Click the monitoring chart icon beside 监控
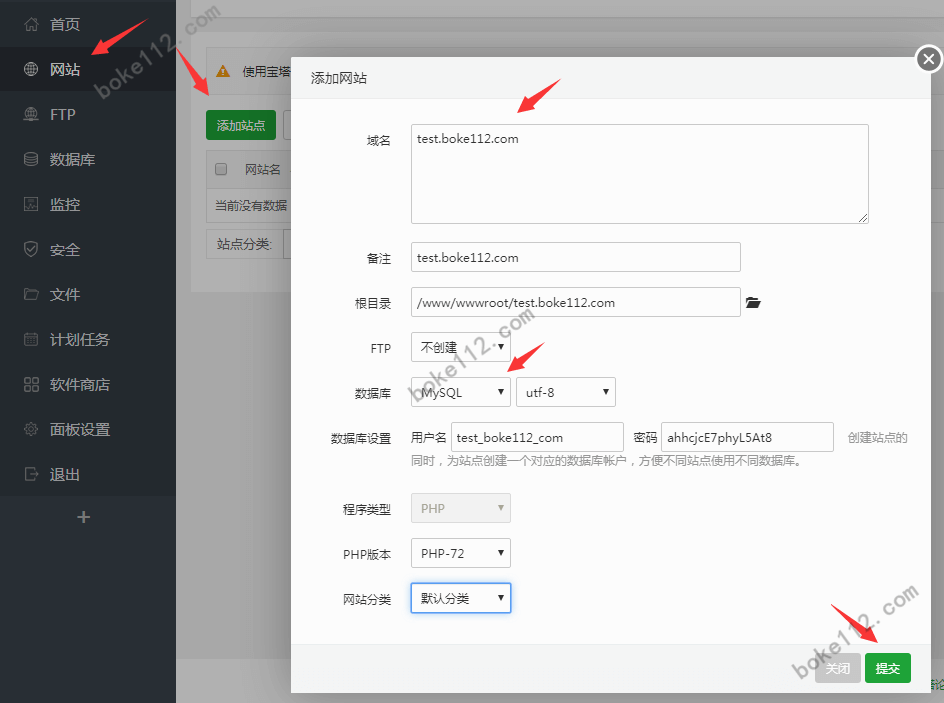Viewport: 944px width, 703px height. (31, 205)
